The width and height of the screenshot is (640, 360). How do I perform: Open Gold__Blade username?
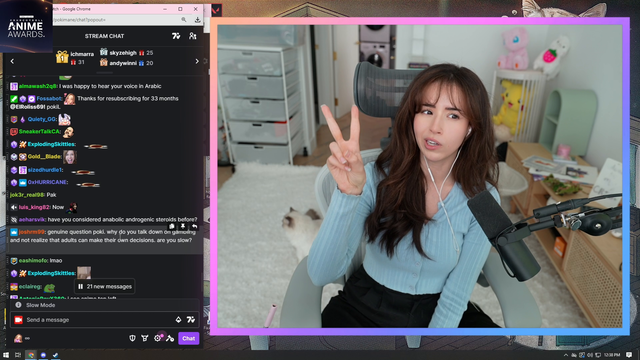[x=45, y=157]
